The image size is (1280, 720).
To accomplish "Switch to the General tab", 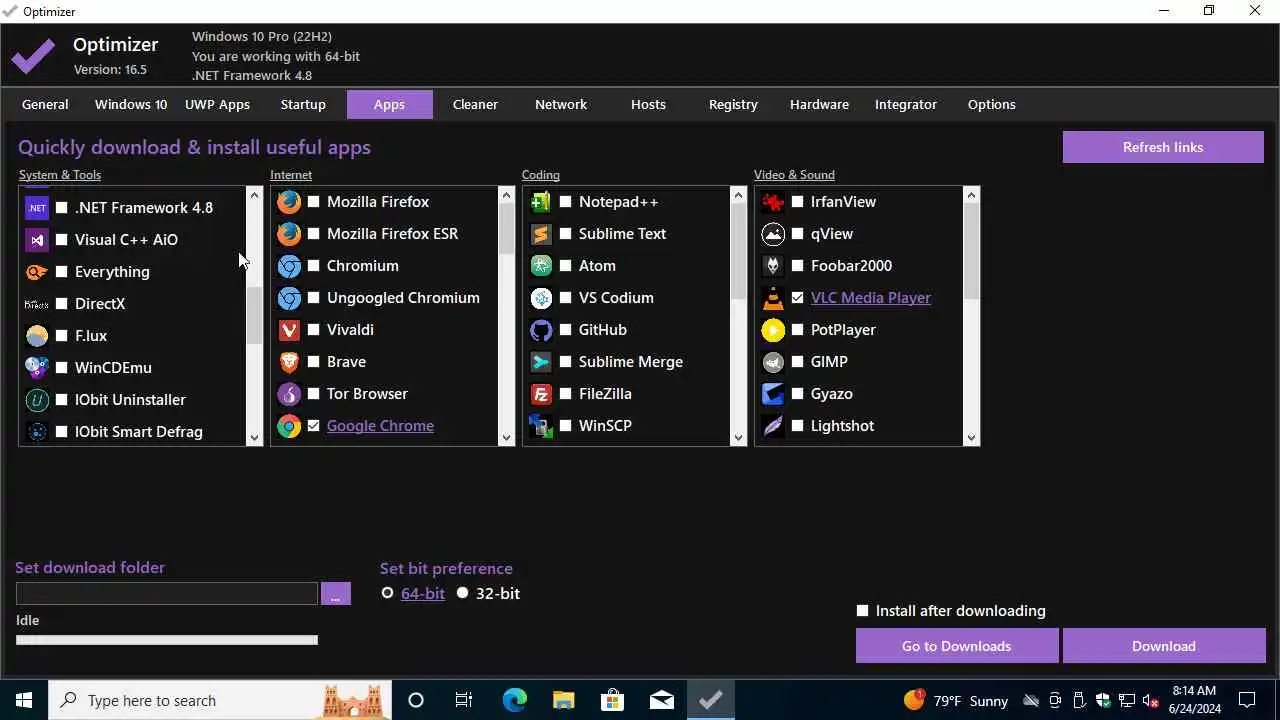I will tap(45, 104).
